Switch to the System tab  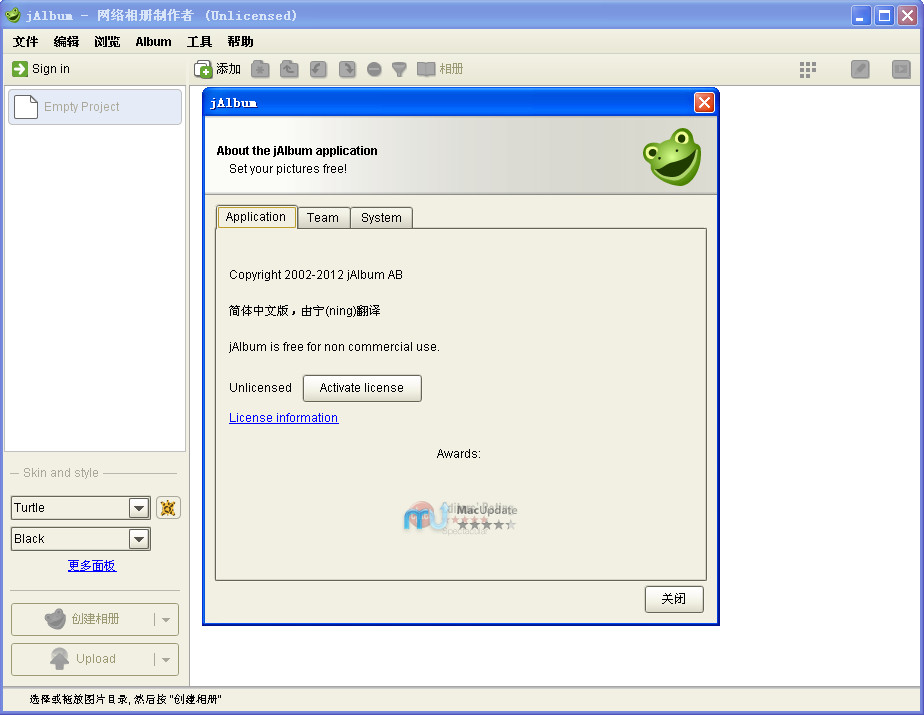coord(381,218)
